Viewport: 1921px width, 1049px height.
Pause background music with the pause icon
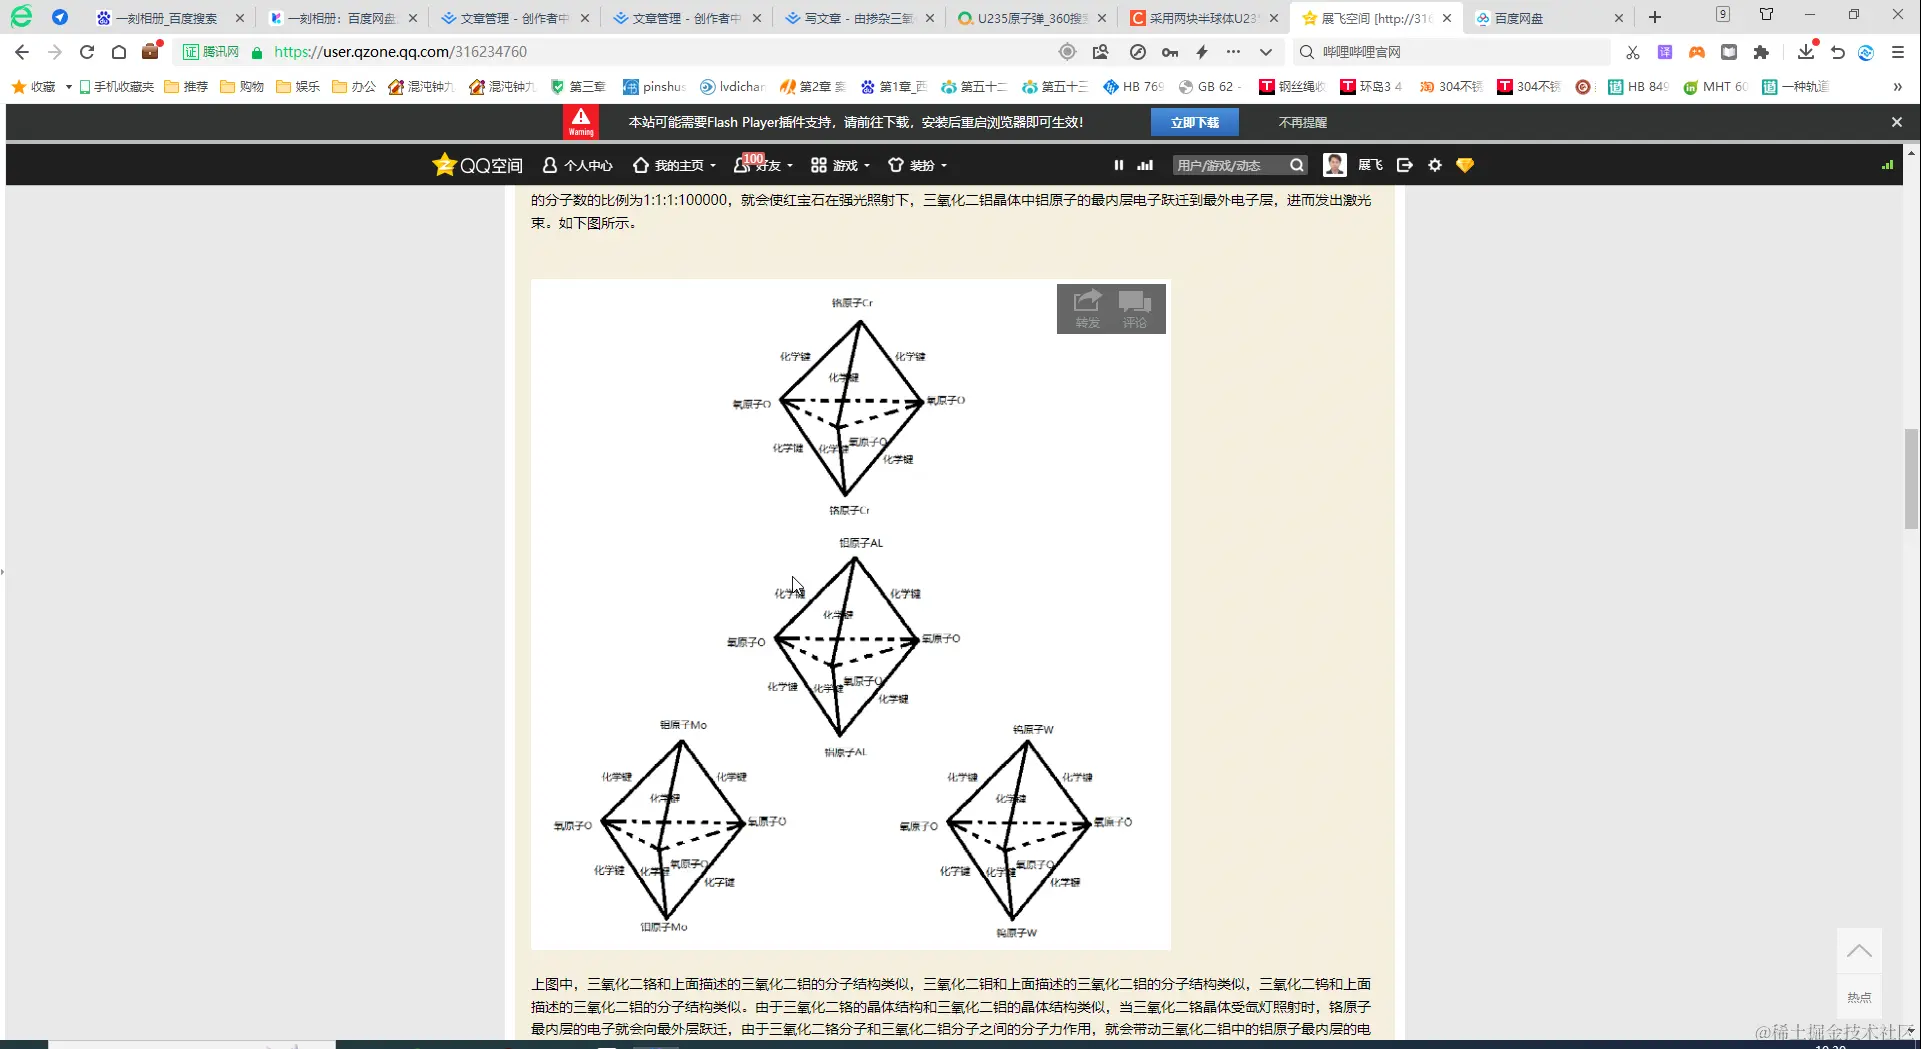pos(1118,165)
